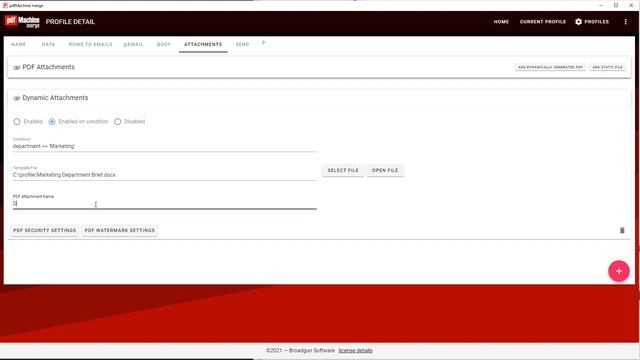Click next arrow beside the Send tab
Screen dimensions: 640x360
[x=263, y=42]
